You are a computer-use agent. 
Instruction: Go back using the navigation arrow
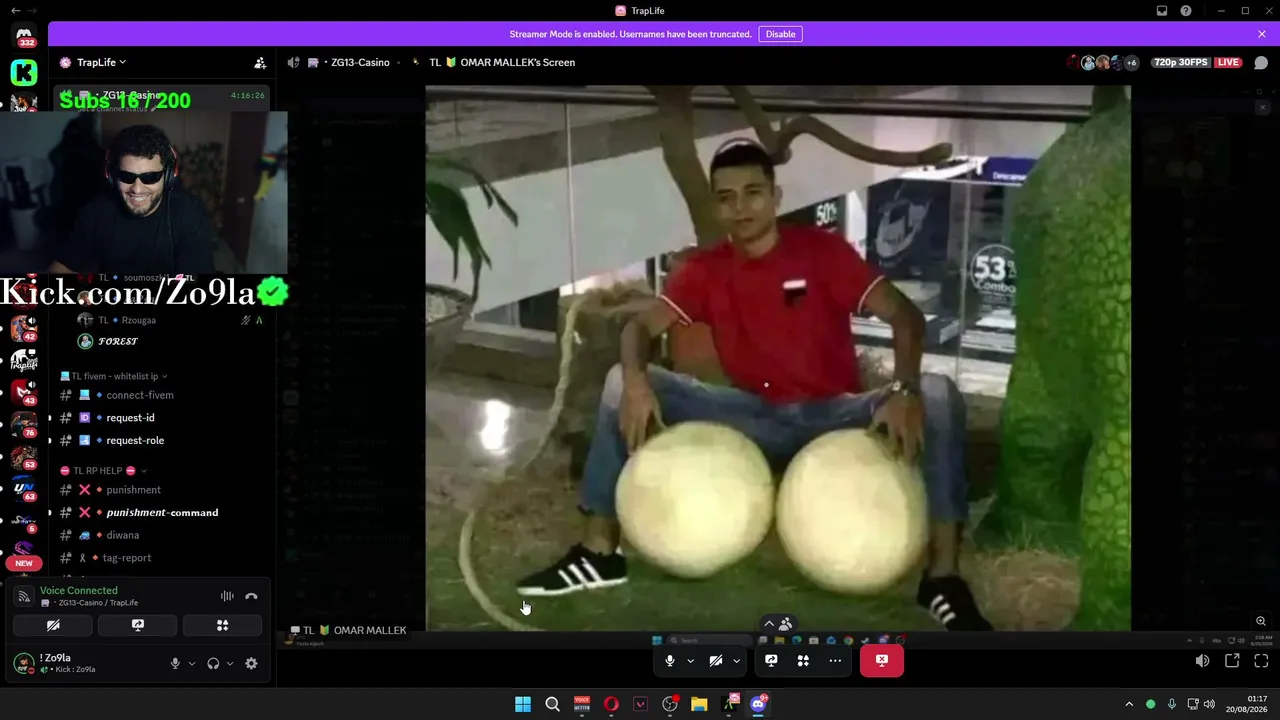(15, 10)
